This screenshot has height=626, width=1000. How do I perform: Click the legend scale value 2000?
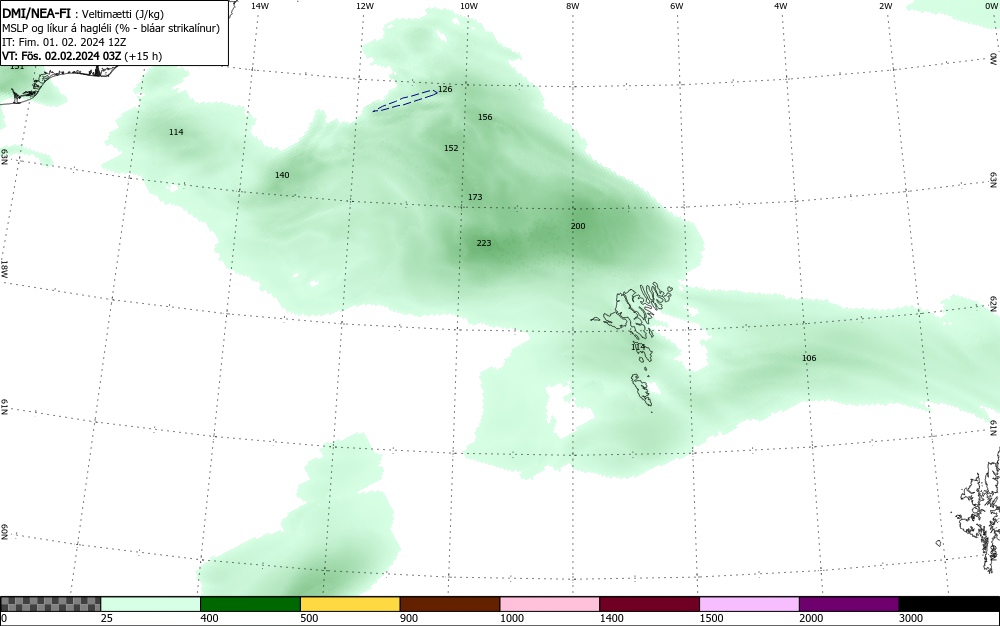pos(811,618)
